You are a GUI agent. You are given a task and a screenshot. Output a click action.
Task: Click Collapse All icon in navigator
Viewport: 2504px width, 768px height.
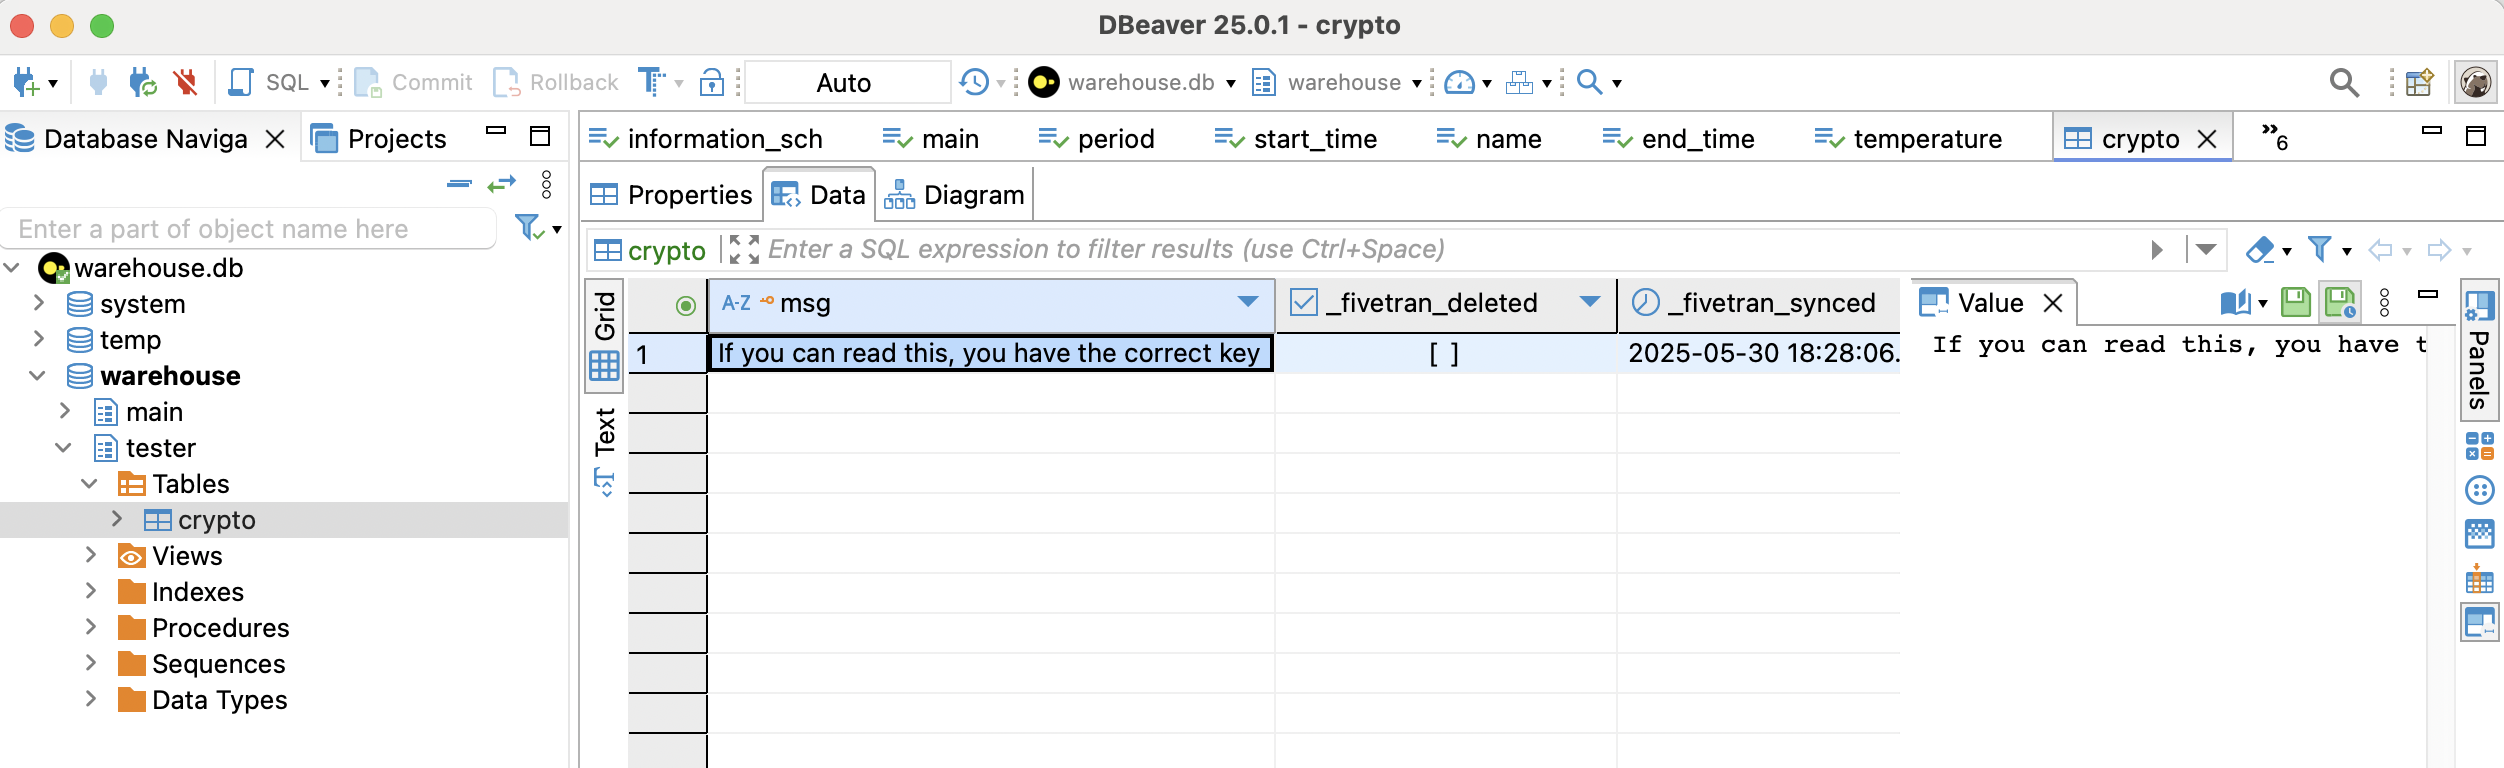click(460, 184)
